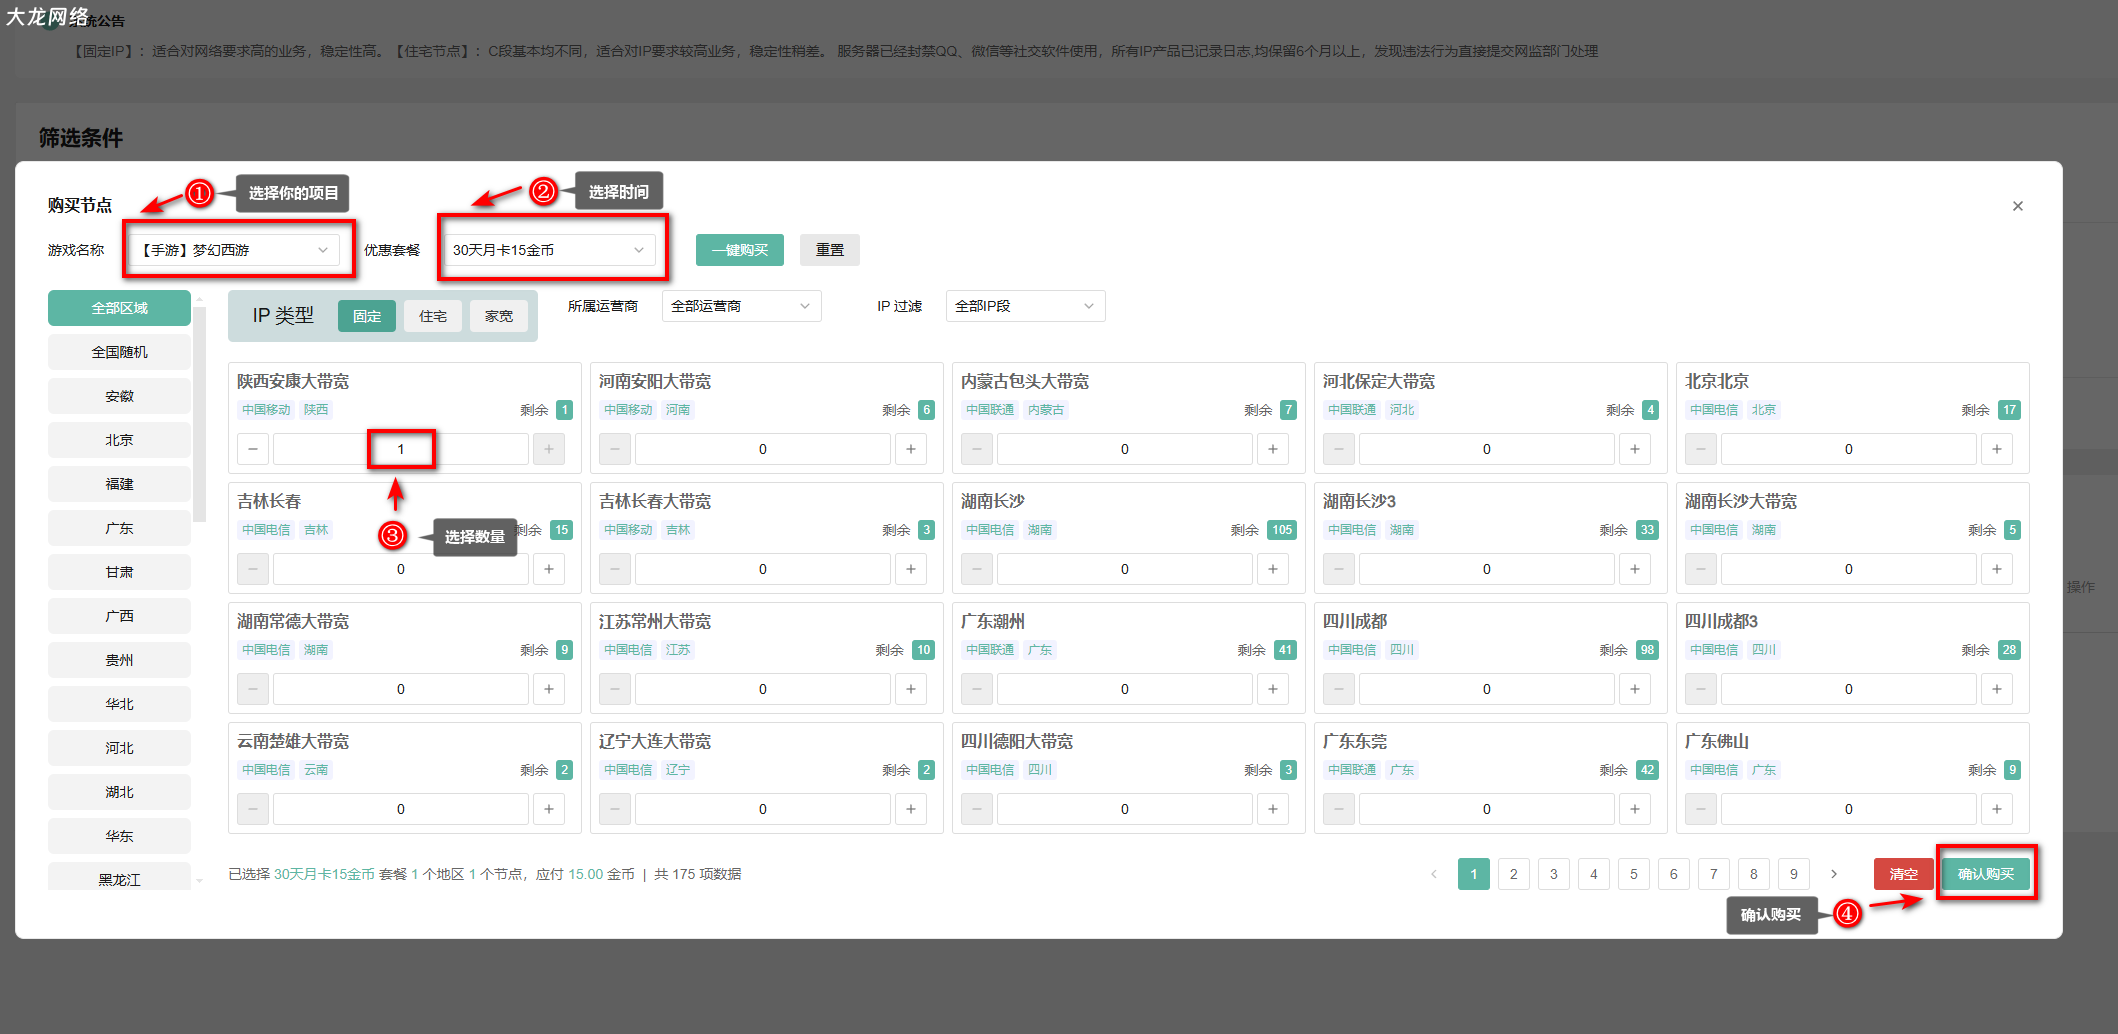Decrease quantity for 陕西安康大带宽 node
The image size is (2118, 1034).
click(253, 449)
